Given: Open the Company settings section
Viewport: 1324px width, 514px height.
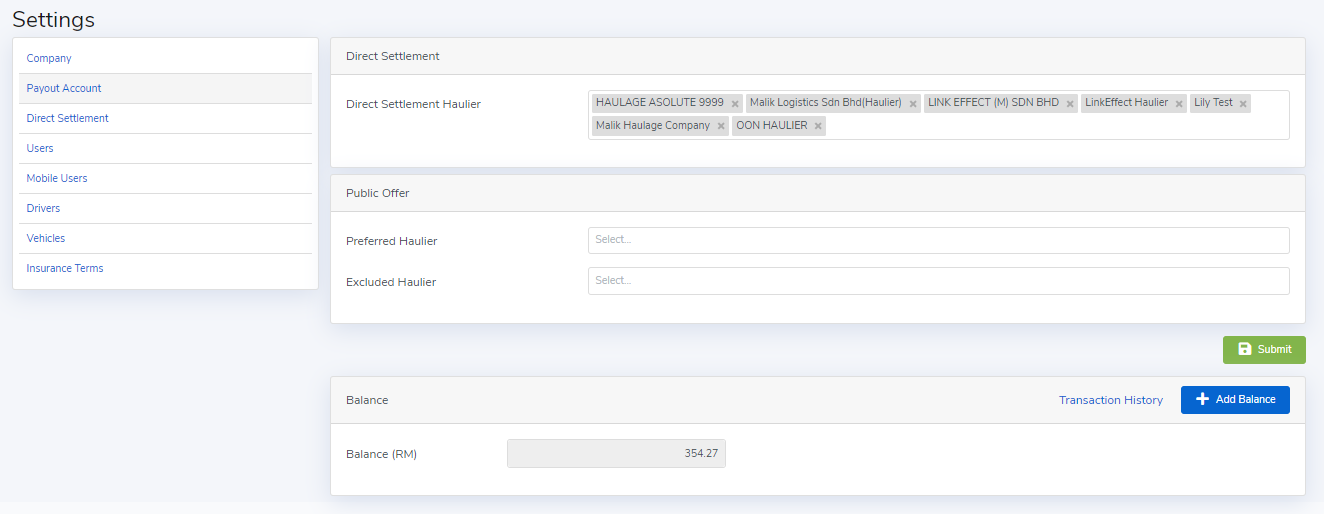Looking at the screenshot, I should tap(49, 59).
